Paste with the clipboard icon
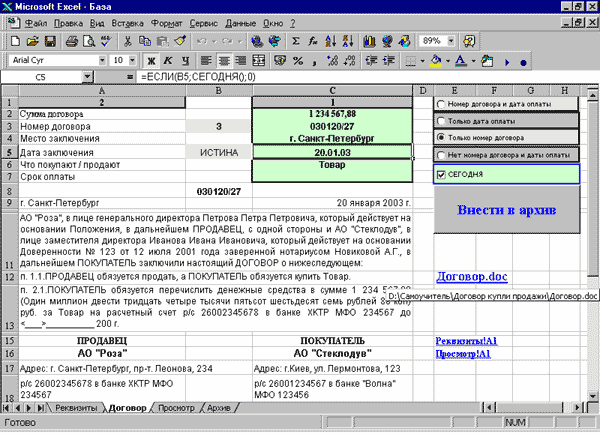Screen dimensions: 600x434 (x=162, y=41)
